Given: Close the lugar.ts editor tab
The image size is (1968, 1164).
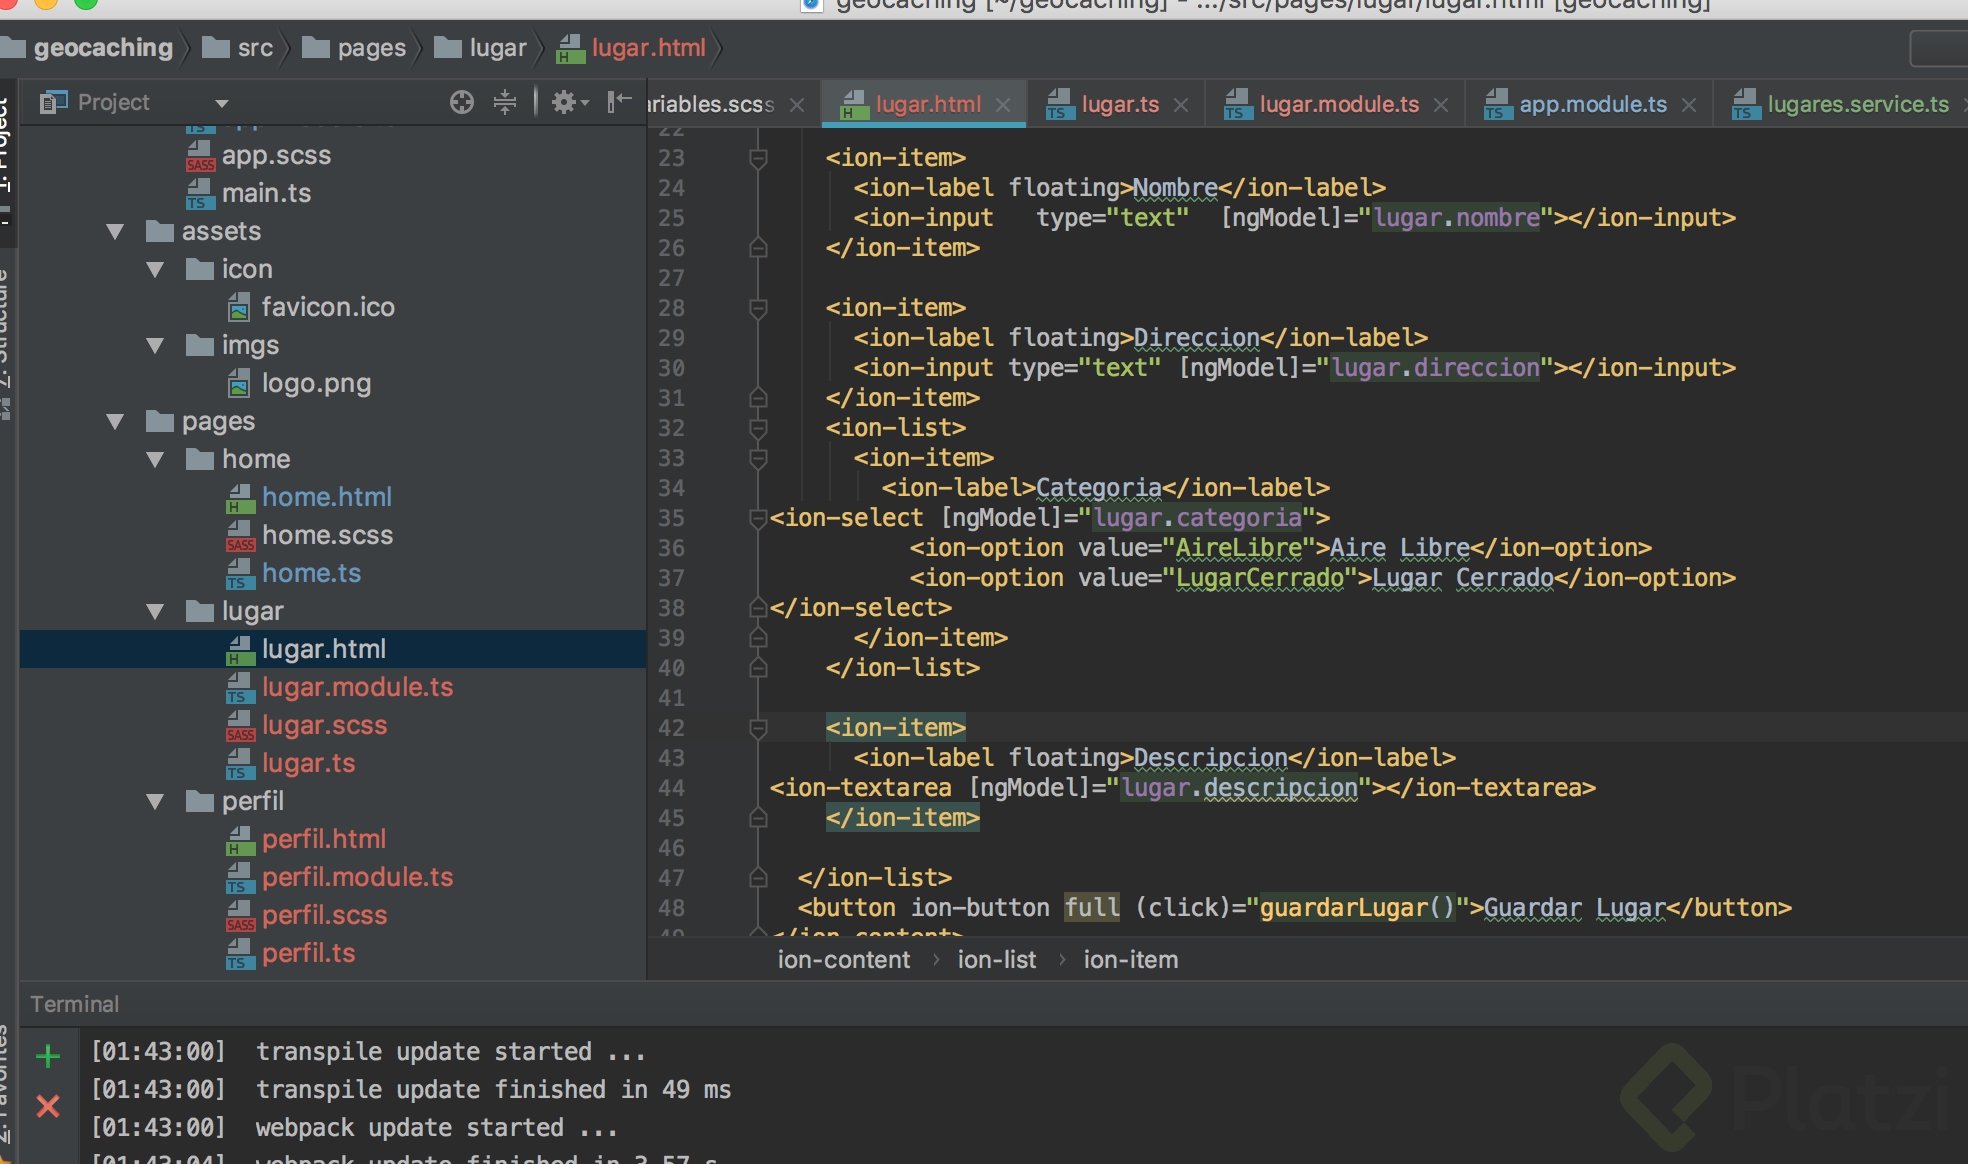Looking at the screenshot, I should tap(1181, 105).
